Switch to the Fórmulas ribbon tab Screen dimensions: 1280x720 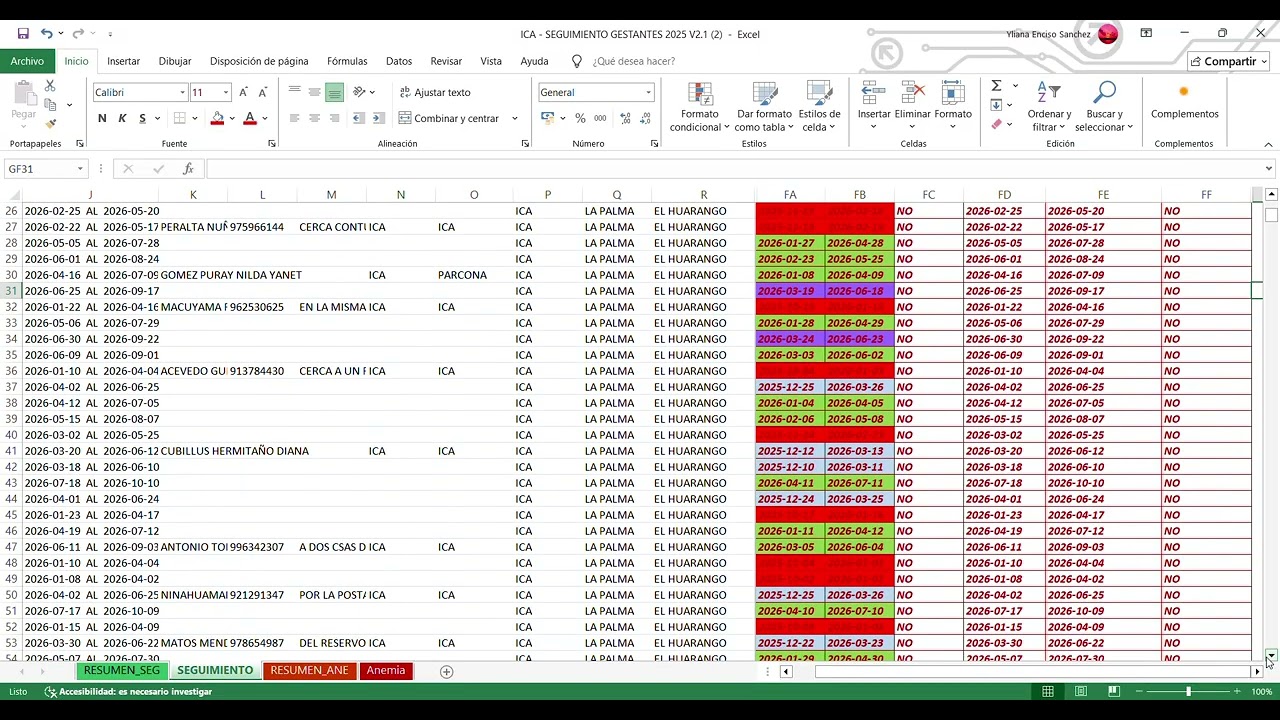(347, 61)
